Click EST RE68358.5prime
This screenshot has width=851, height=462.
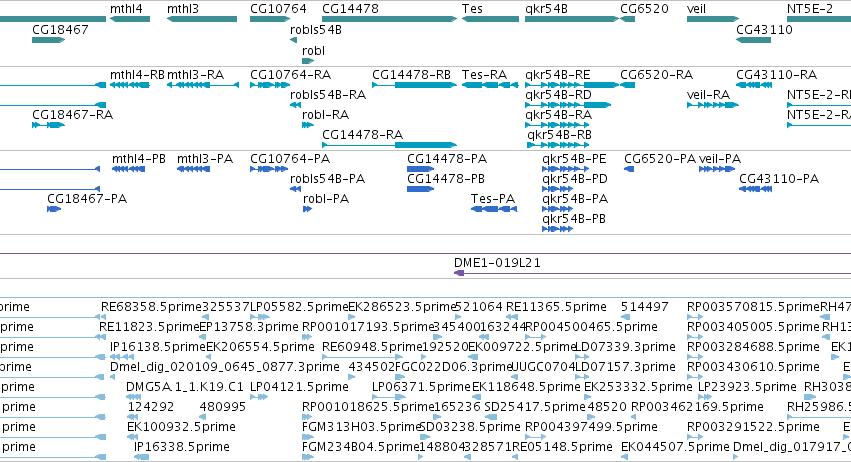point(151,307)
